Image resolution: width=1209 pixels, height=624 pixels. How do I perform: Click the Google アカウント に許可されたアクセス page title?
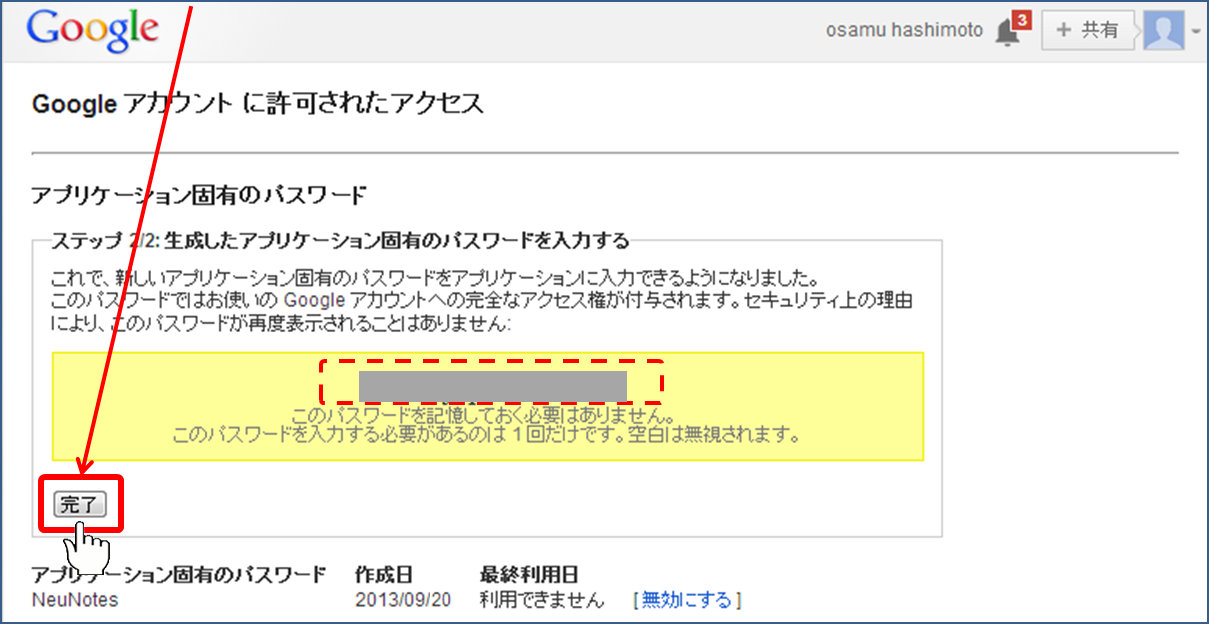pyautogui.click(x=258, y=104)
